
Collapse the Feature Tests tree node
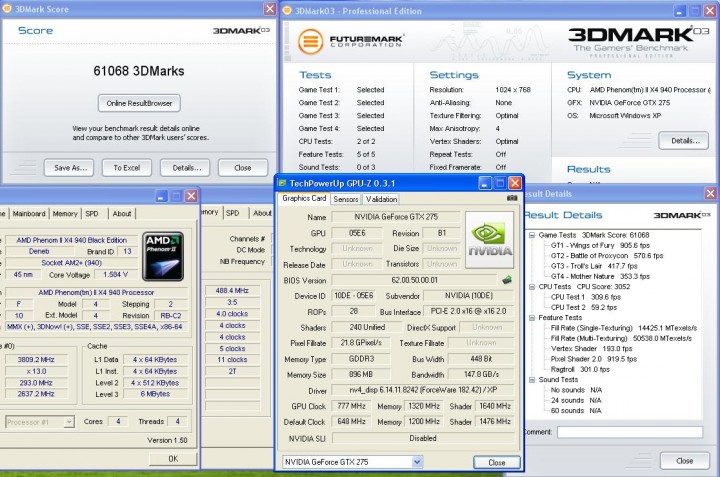point(532,318)
